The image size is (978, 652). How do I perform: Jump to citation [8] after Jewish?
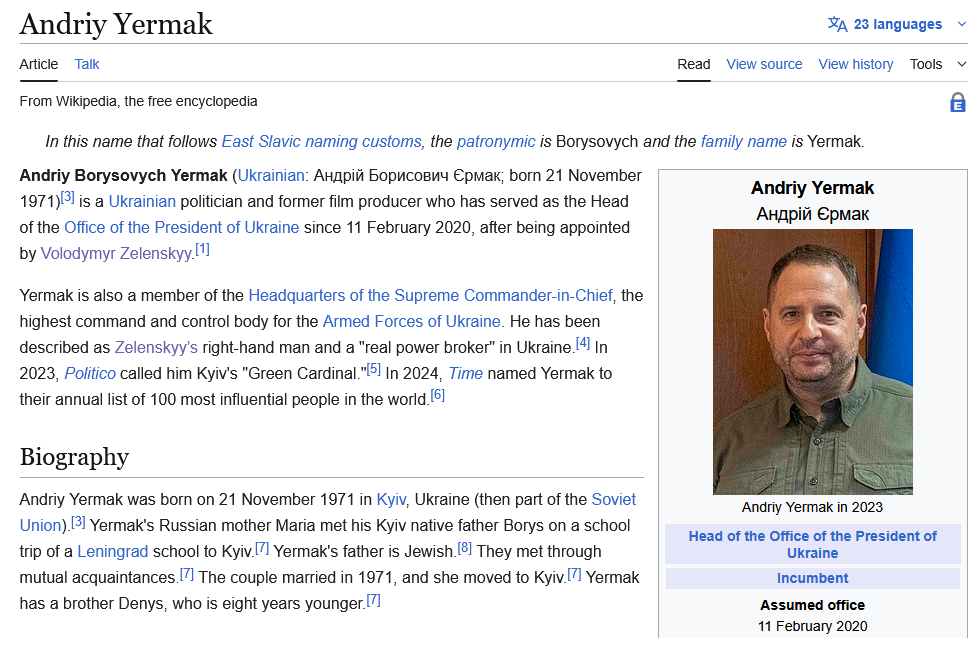(465, 548)
